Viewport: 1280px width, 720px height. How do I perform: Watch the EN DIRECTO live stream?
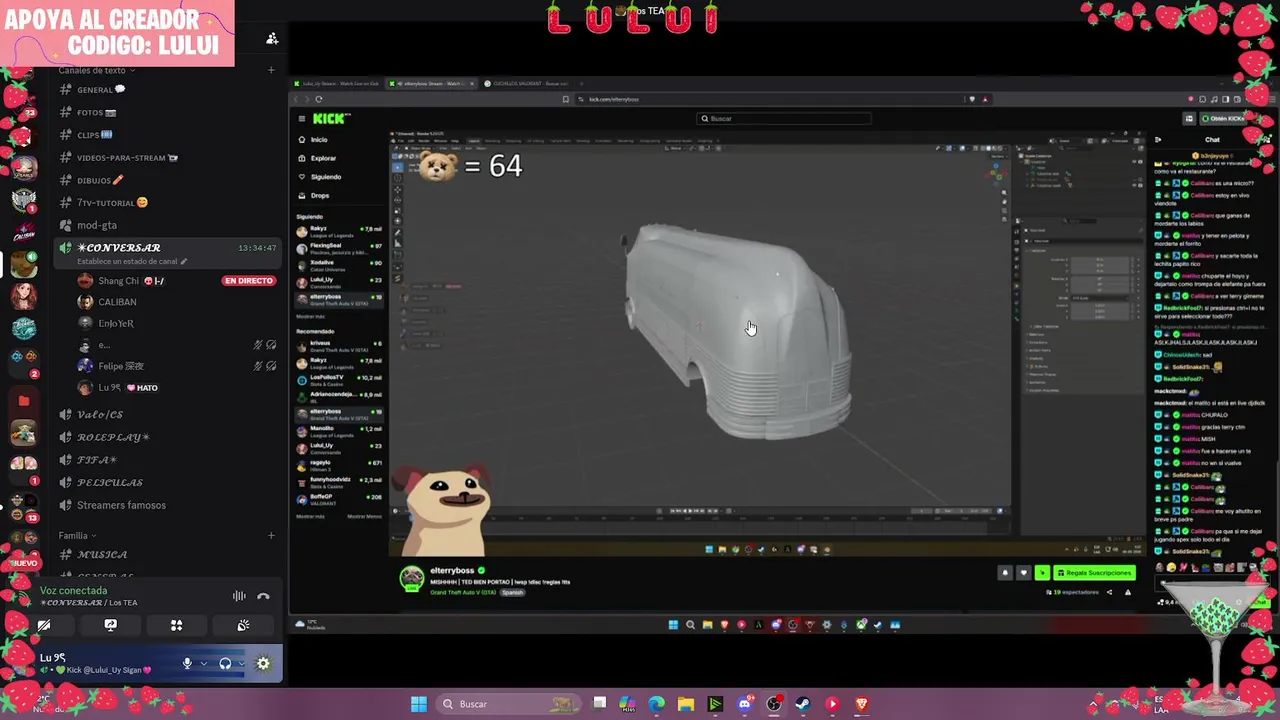tap(249, 281)
